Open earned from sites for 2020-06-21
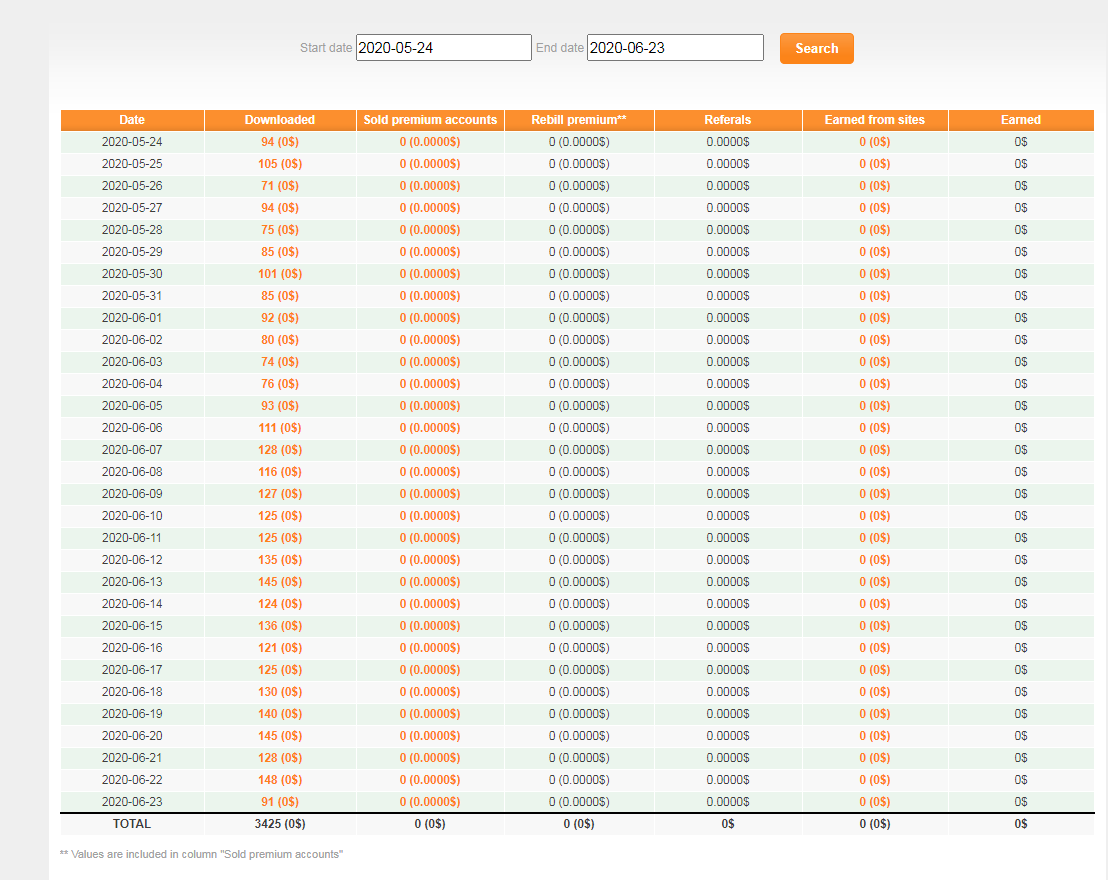Image resolution: width=1108 pixels, height=880 pixels. pyautogui.click(x=875, y=757)
